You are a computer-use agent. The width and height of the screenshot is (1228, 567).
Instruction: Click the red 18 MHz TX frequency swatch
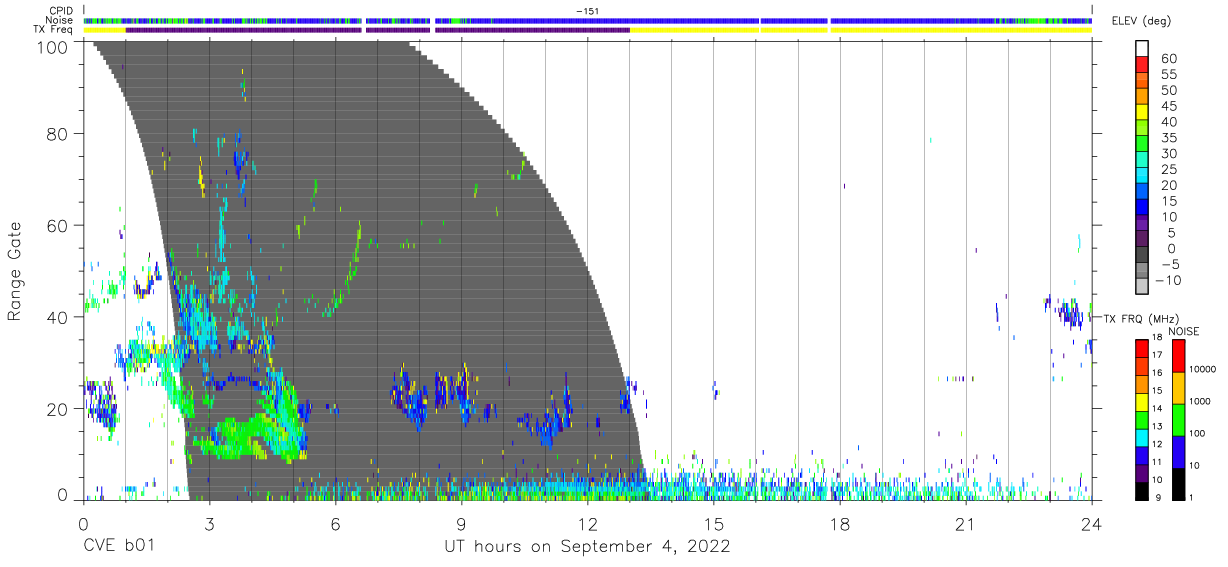click(x=1142, y=346)
